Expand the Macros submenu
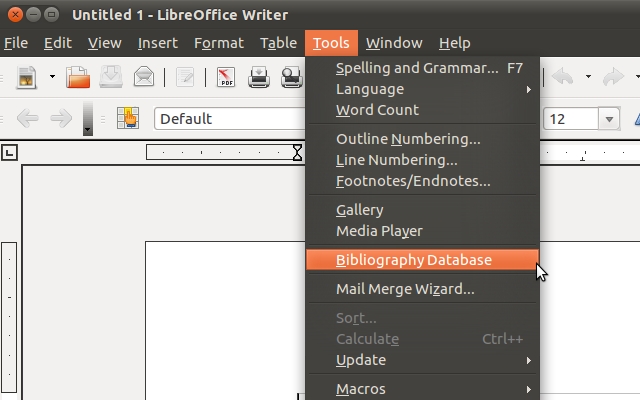 [x=422, y=389]
